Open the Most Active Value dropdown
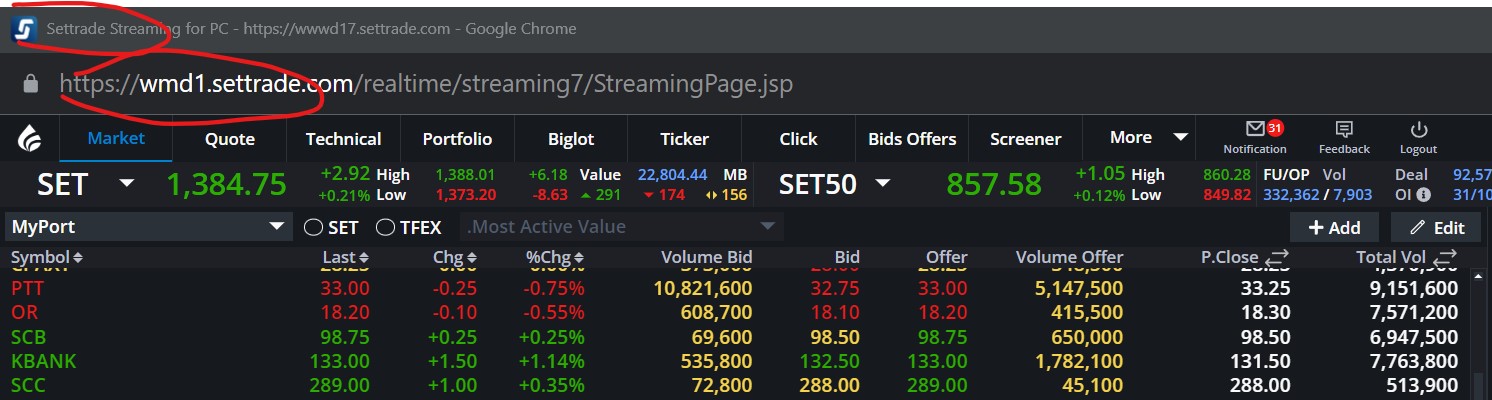Image resolution: width=1492 pixels, height=400 pixels. [622, 227]
